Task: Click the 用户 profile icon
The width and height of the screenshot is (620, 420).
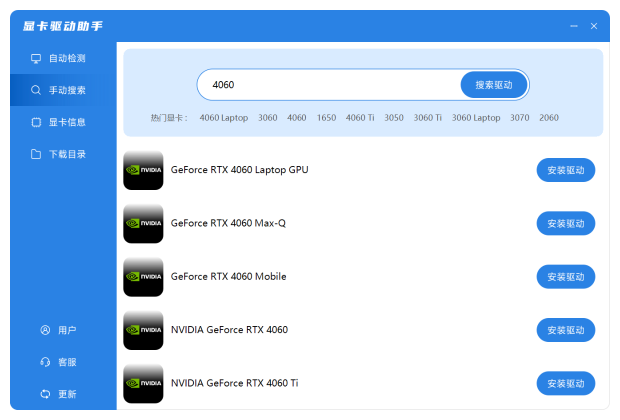Action: pyautogui.click(x=45, y=330)
